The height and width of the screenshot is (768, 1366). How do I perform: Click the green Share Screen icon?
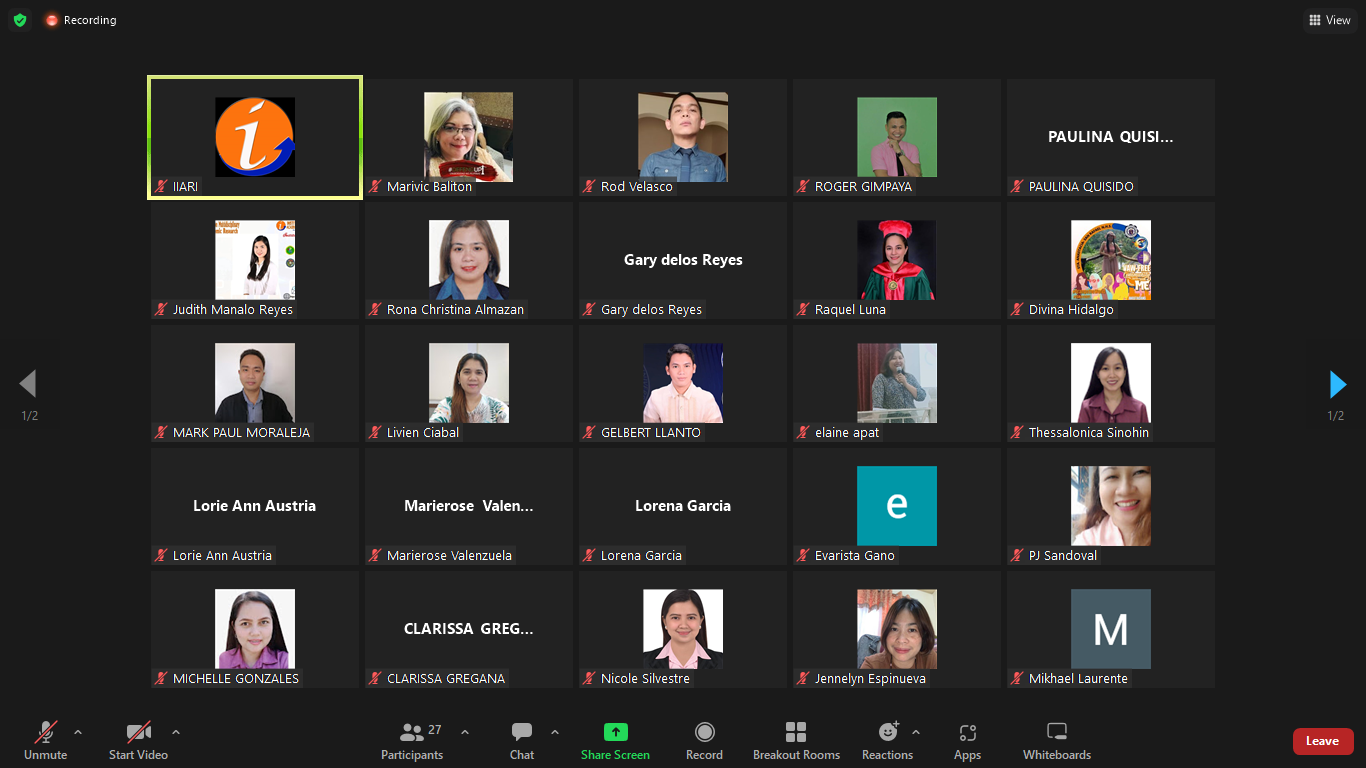615,733
